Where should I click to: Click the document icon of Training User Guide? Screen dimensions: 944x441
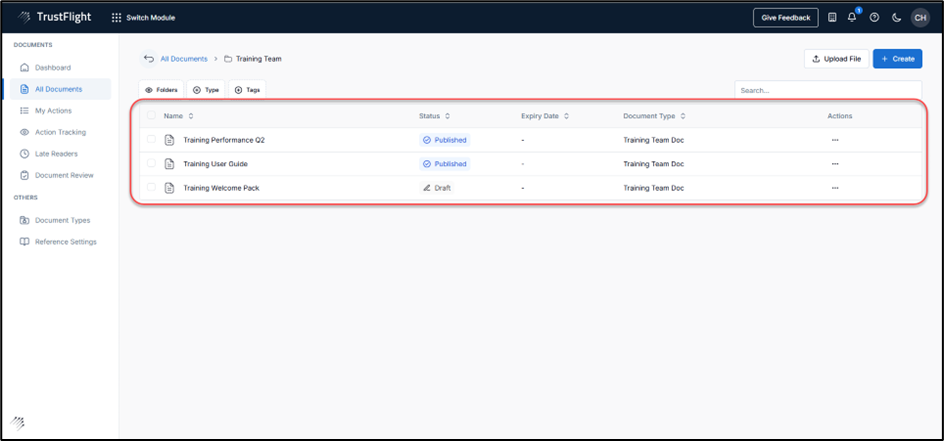170,164
